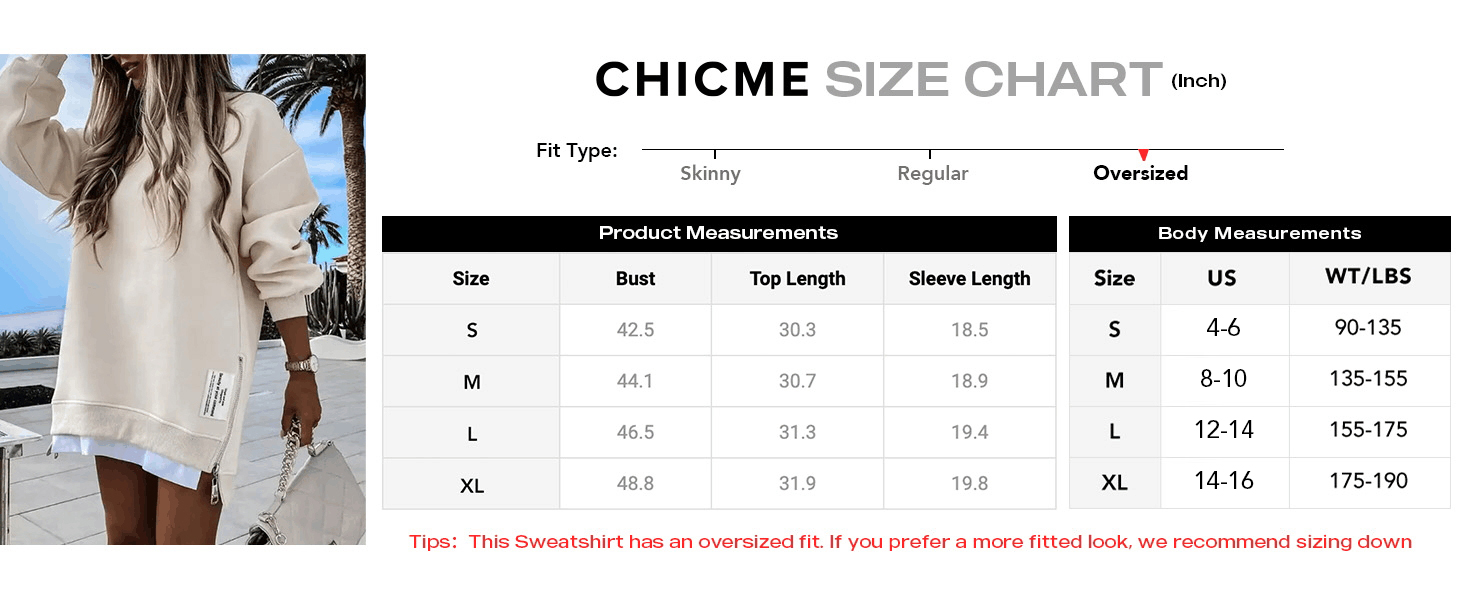Click the sweatshirt product photo
Screen dimensions: 1464x600
(183, 300)
